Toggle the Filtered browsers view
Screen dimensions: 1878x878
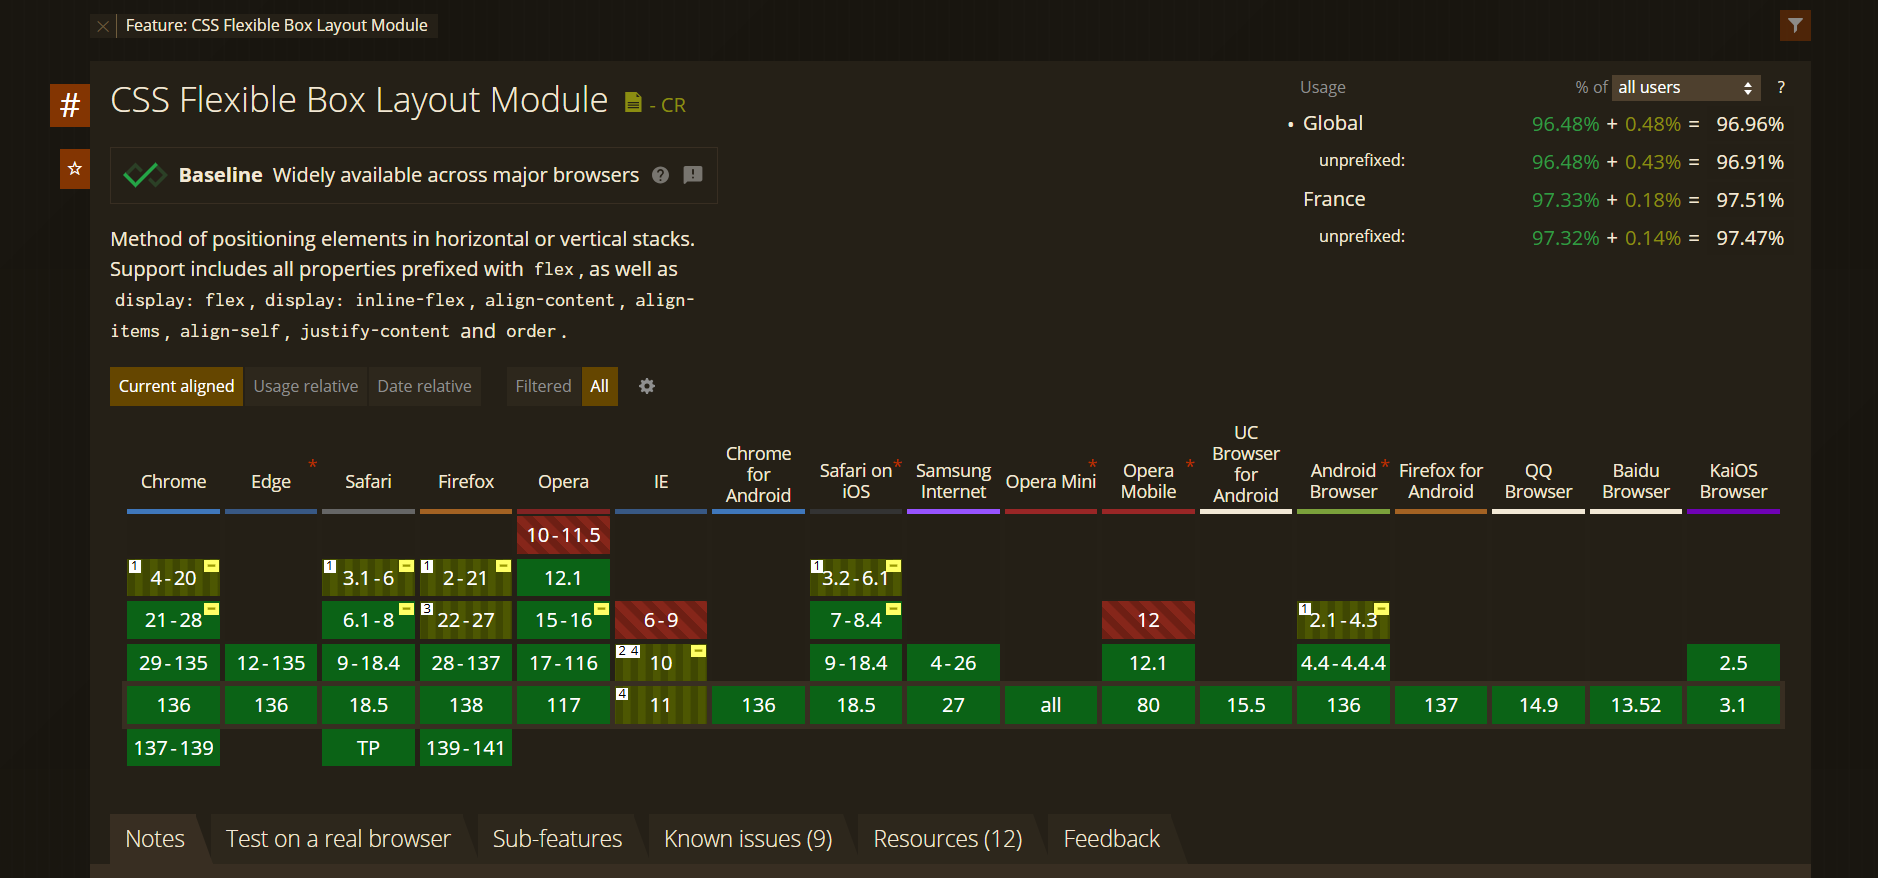click(x=543, y=386)
